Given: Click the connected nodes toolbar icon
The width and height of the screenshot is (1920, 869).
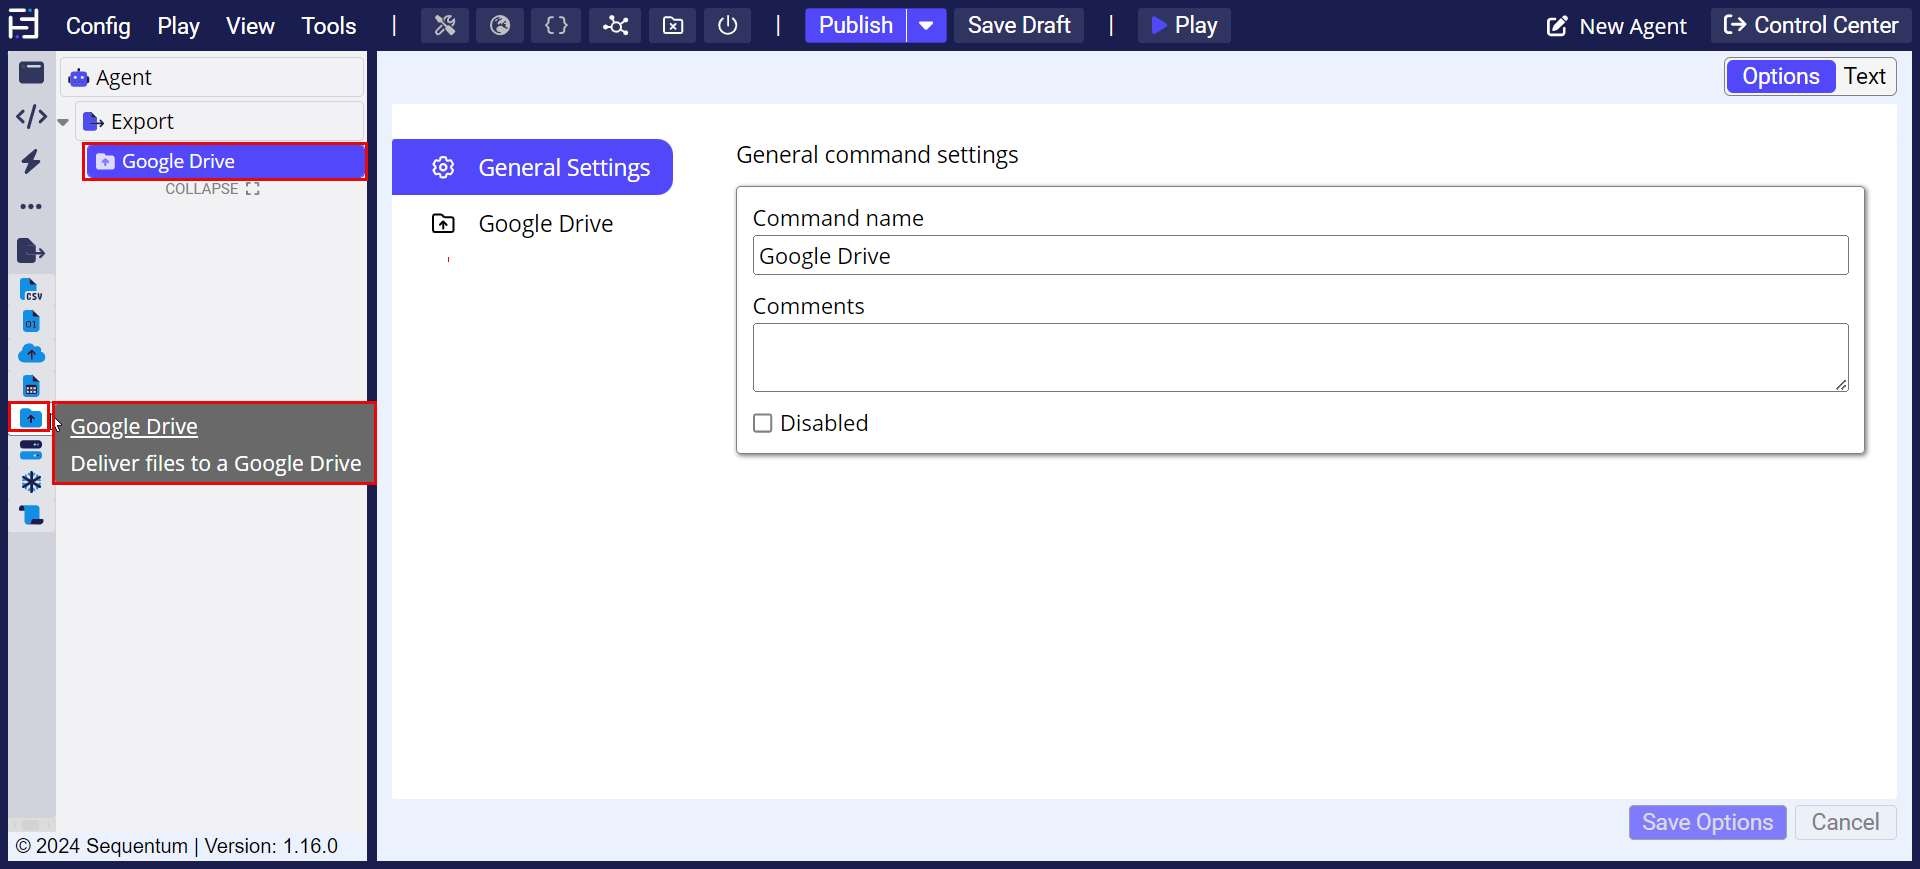Looking at the screenshot, I should click(x=615, y=25).
